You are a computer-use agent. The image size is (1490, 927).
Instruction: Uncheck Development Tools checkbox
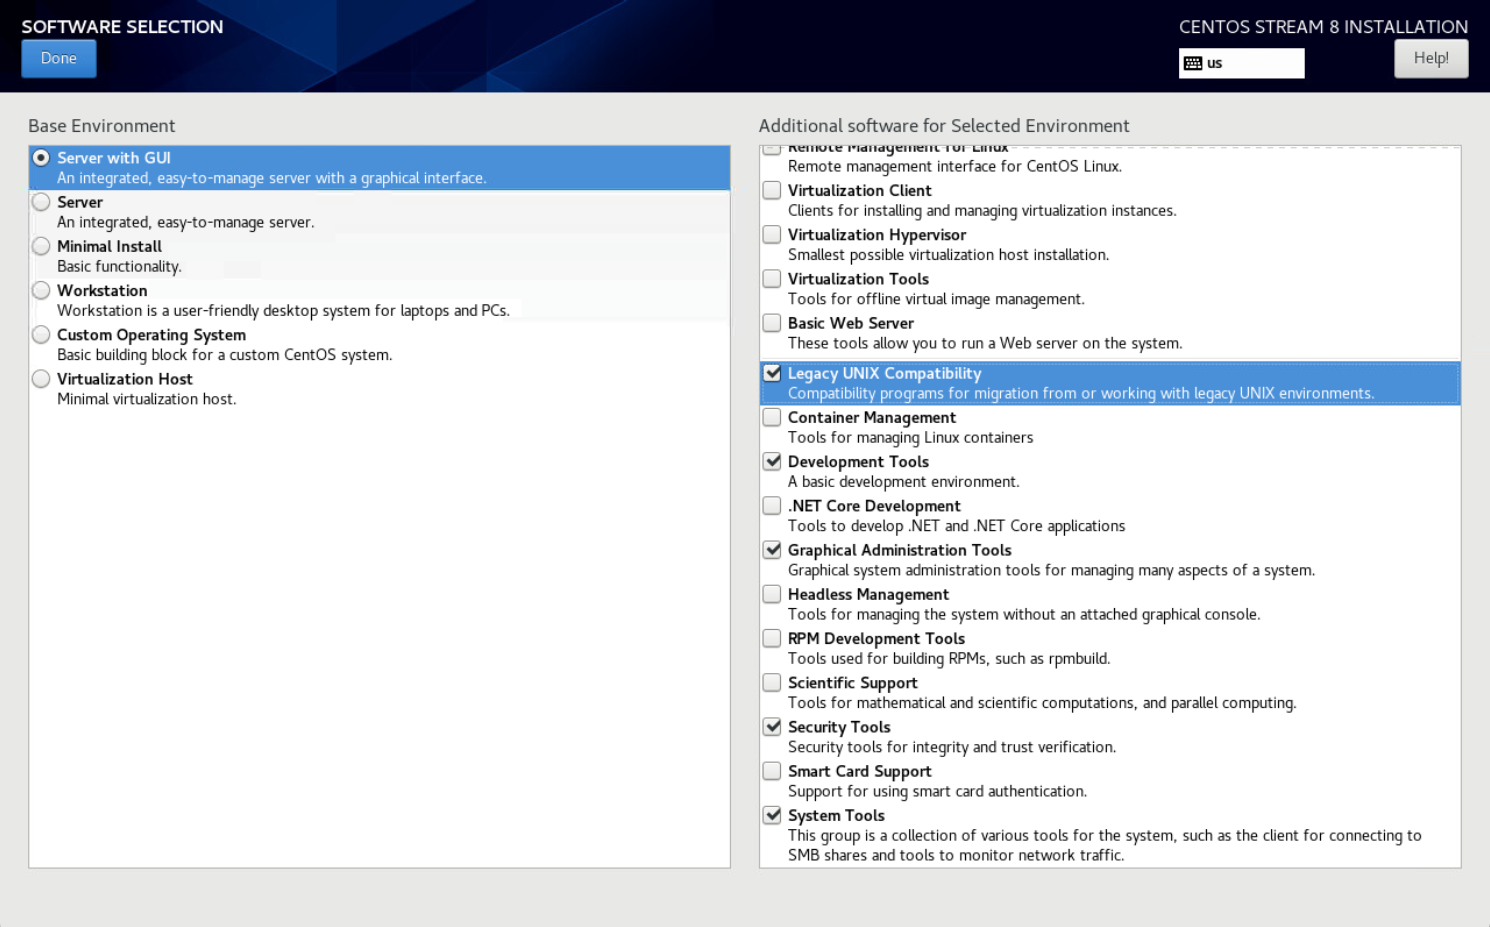(x=772, y=461)
